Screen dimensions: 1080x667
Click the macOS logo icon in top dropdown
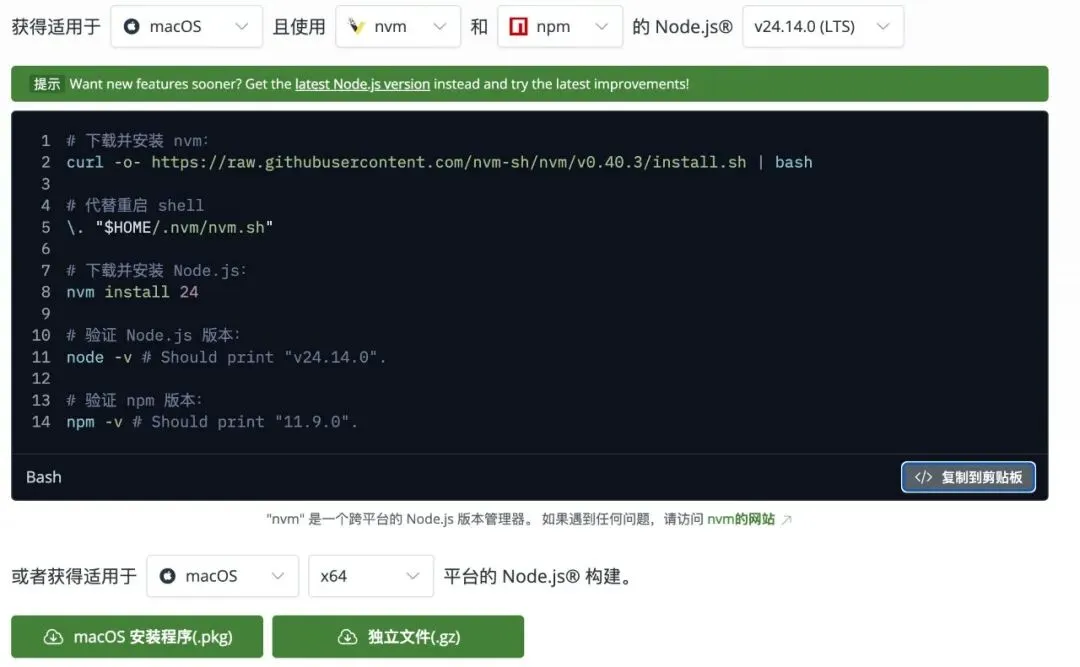pos(132,26)
